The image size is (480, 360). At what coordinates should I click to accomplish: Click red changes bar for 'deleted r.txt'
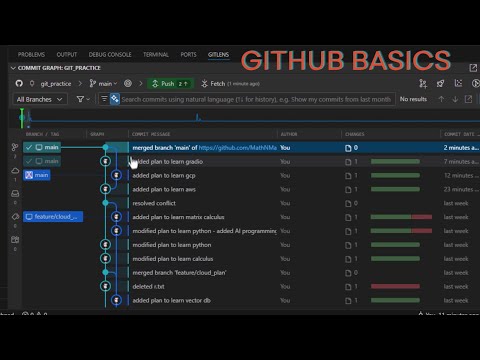395,286
